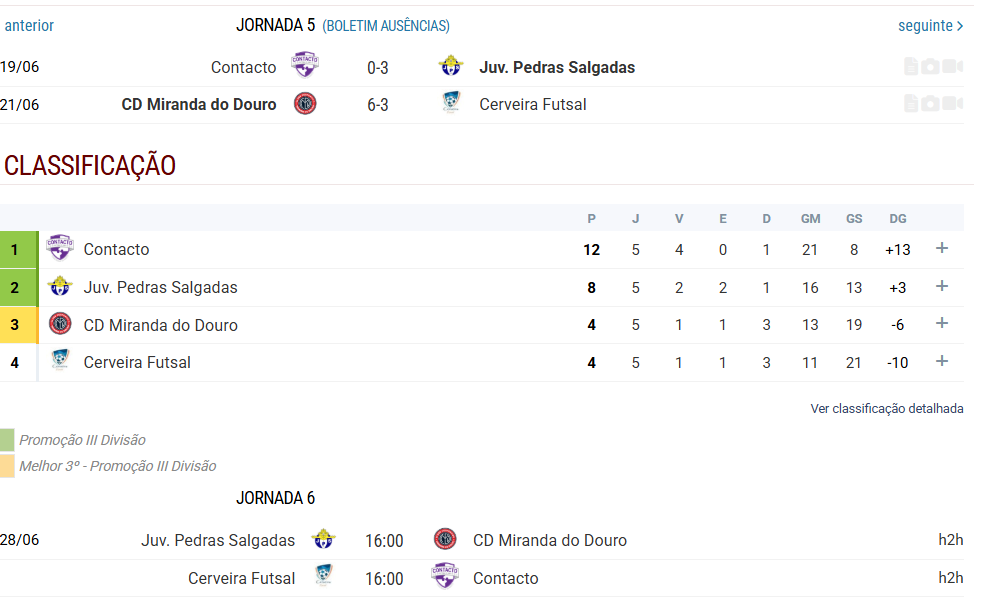Expand CD Miranda do Douro standings row
The height and width of the screenshot is (616, 982).
[942, 323]
